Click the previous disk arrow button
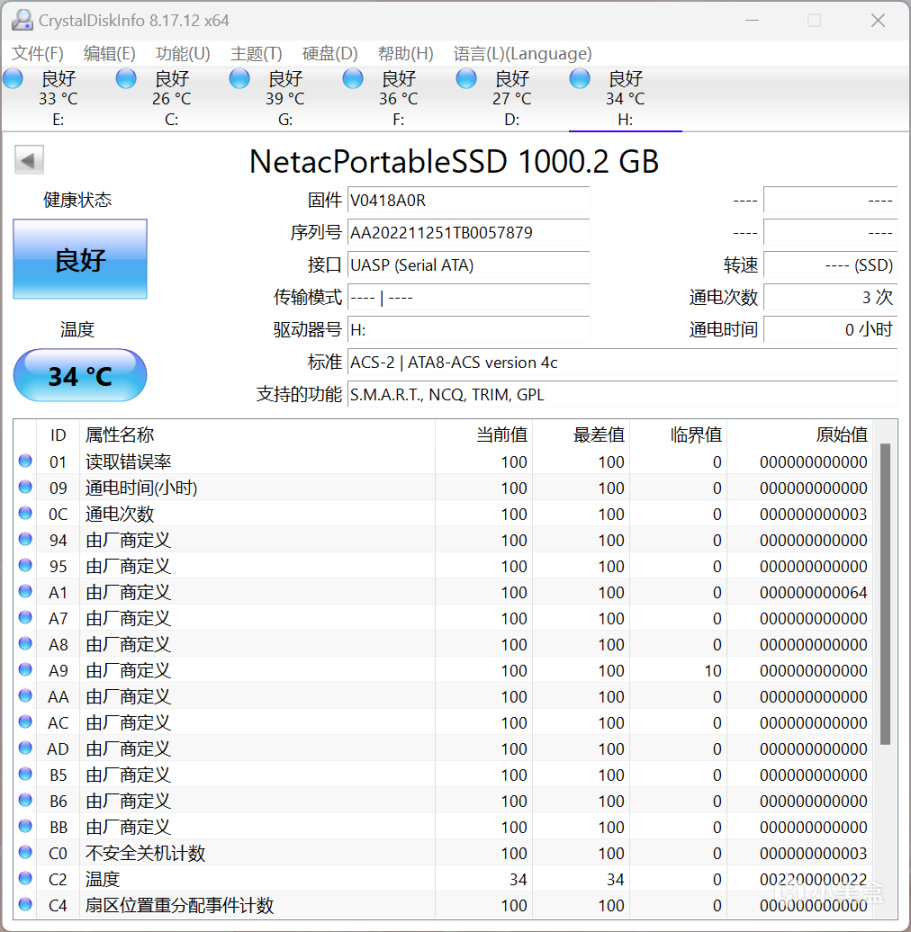Viewport: 911px width, 932px height. pyautogui.click(x=29, y=160)
